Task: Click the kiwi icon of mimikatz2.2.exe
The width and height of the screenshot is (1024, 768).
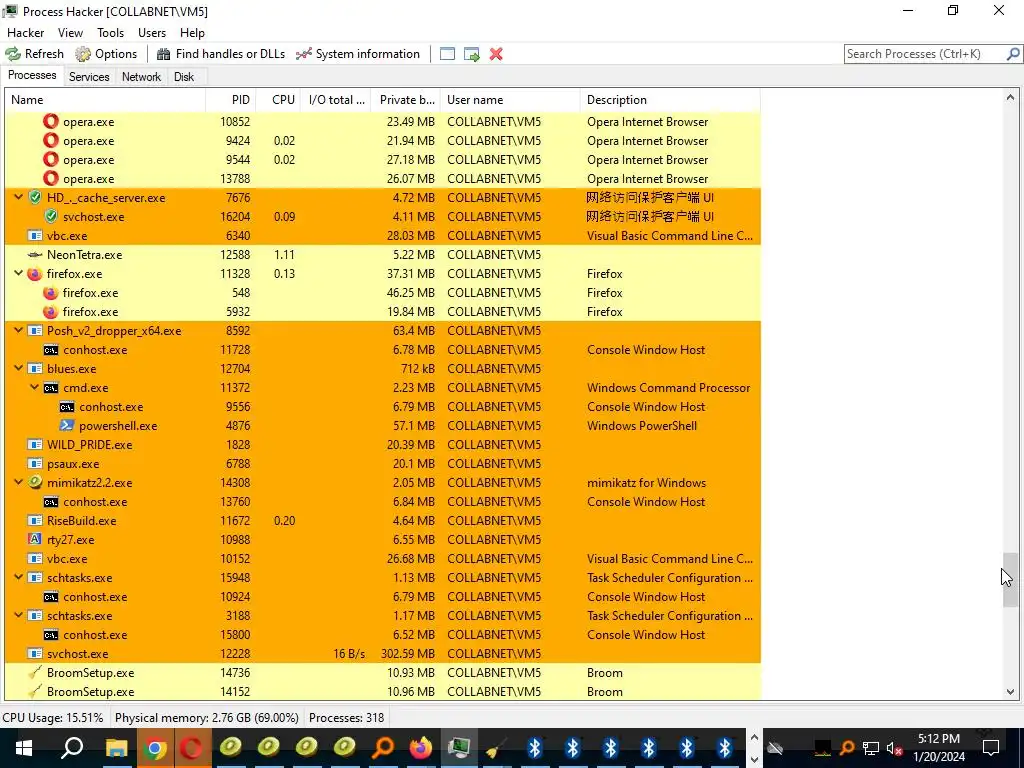Action: click(x=35, y=483)
